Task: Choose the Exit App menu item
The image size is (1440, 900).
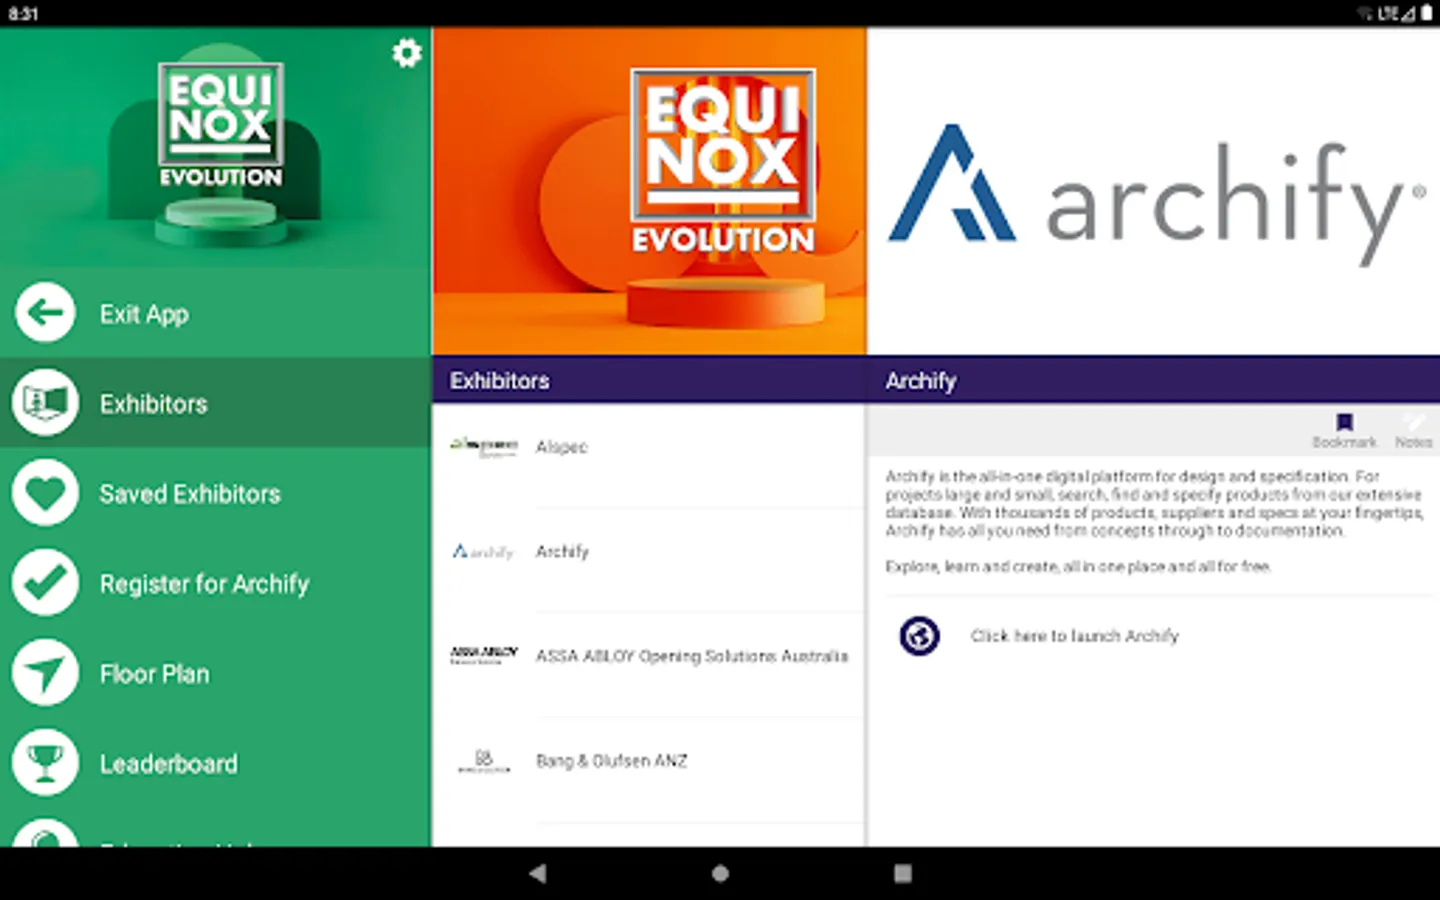Action: coord(215,313)
